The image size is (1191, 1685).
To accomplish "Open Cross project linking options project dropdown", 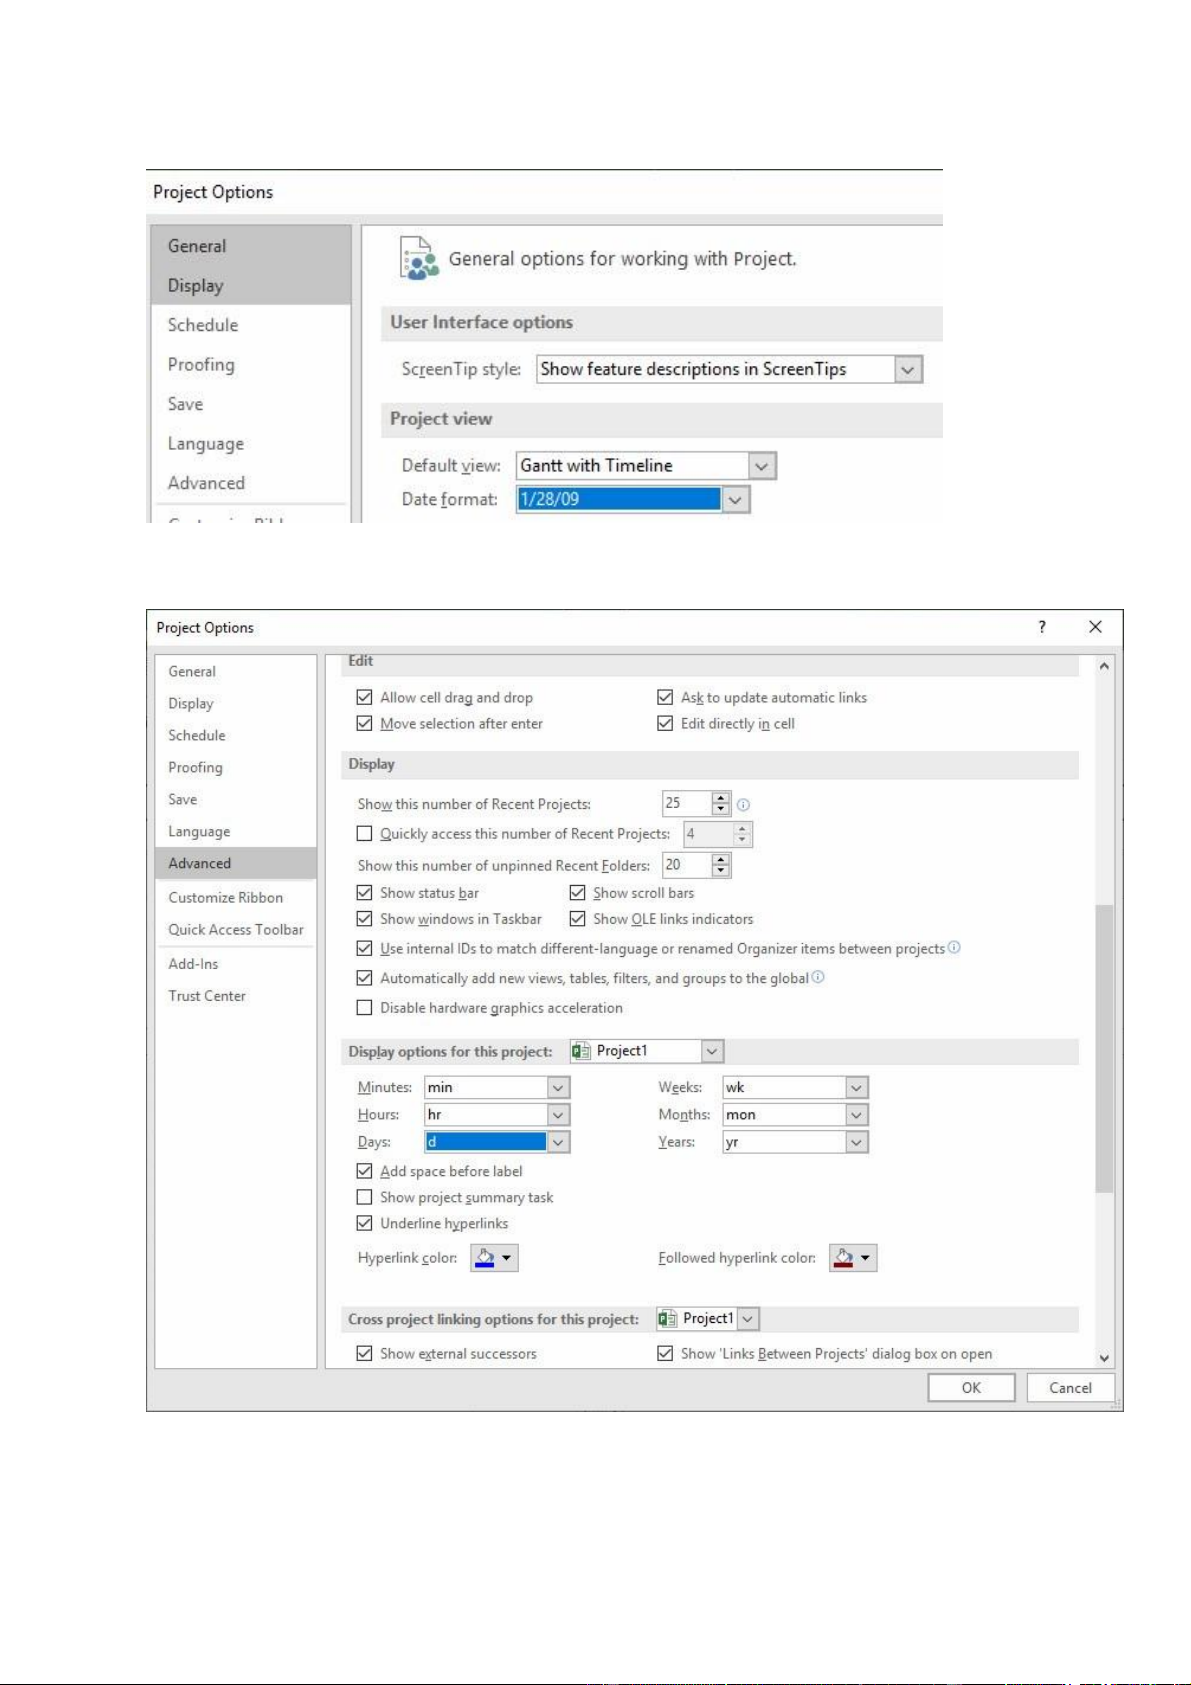I will click(748, 1319).
